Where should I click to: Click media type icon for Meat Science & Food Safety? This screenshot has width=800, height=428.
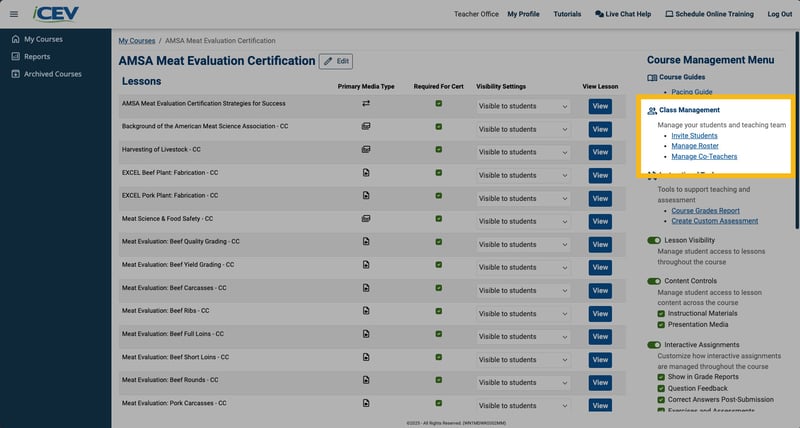(366, 219)
